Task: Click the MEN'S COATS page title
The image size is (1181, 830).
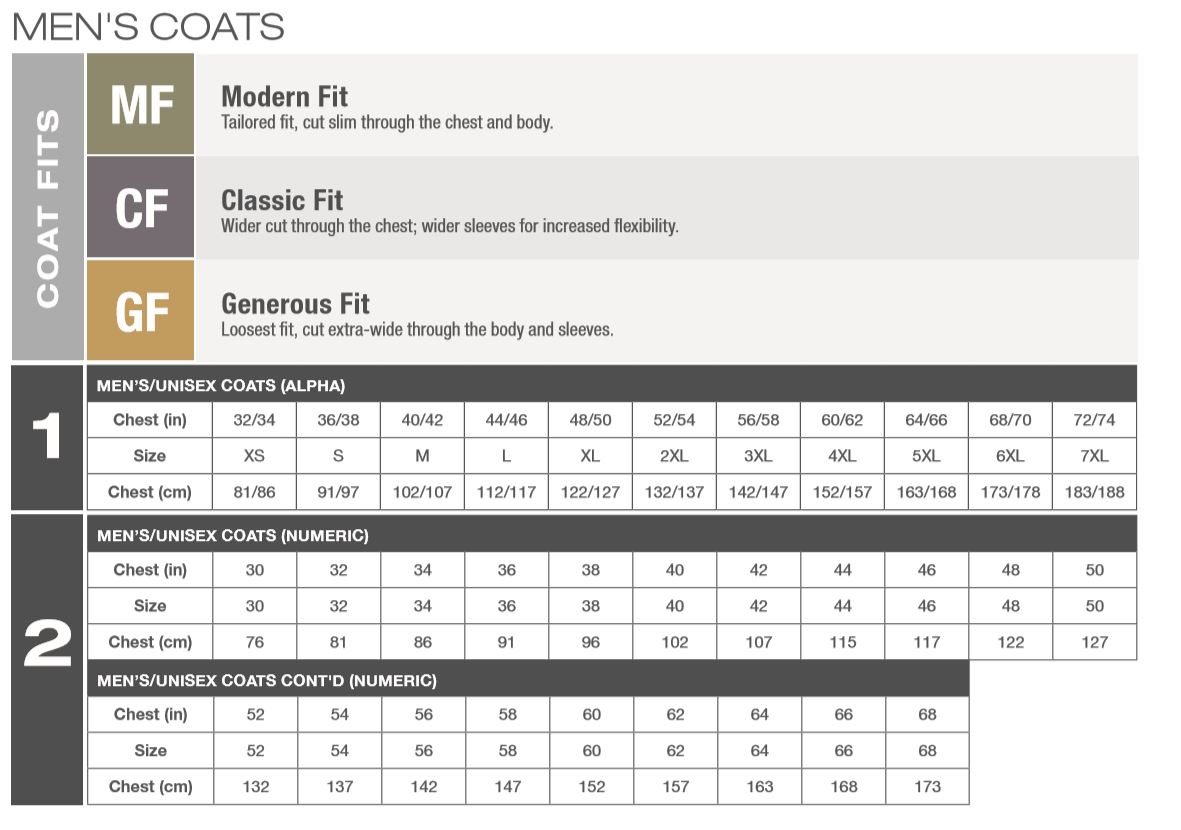Action: (x=148, y=27)
